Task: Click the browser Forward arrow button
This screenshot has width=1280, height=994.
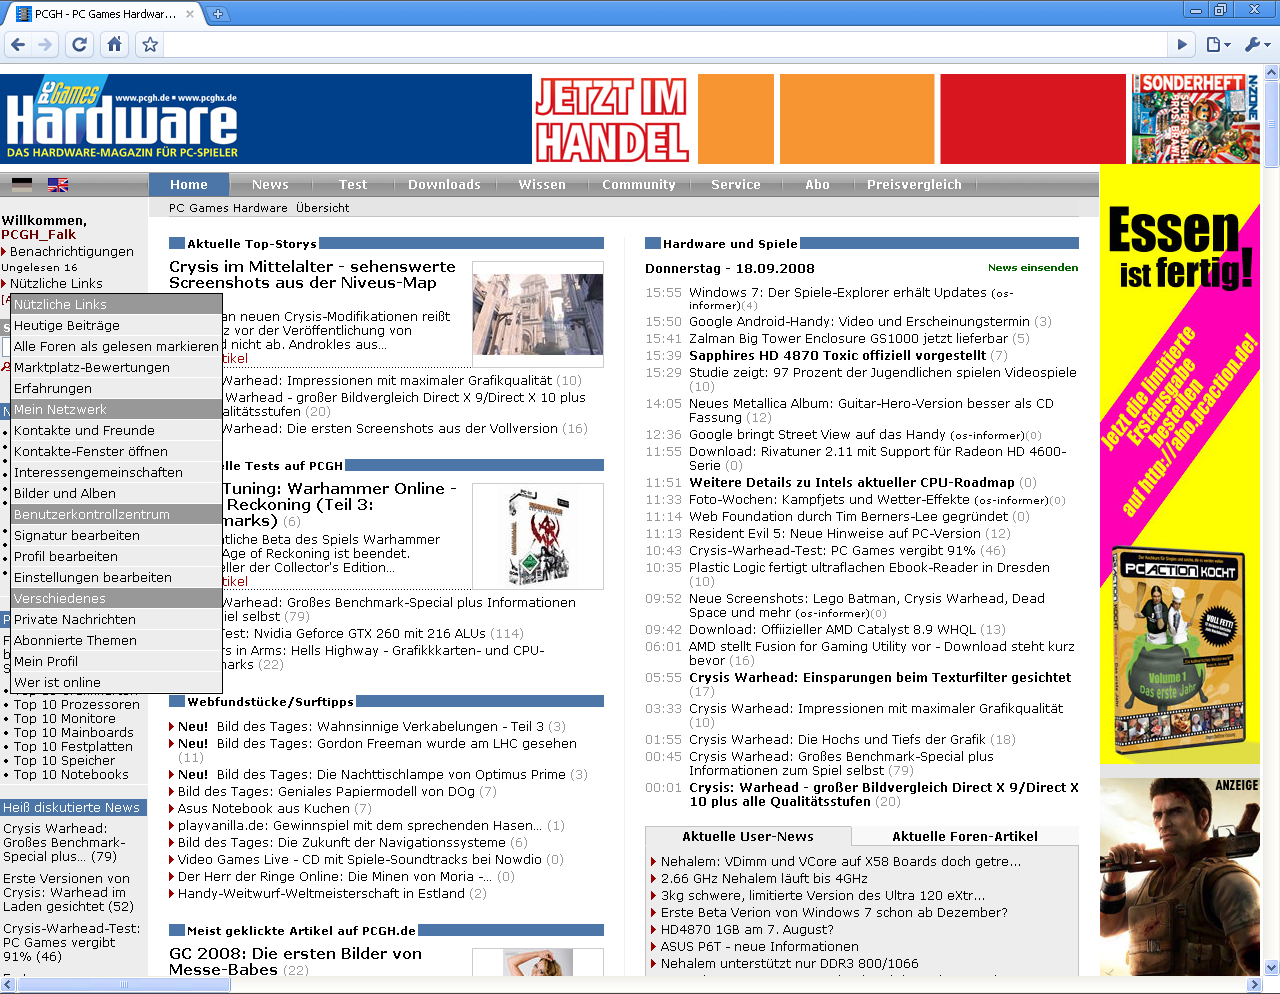Action: pyautogui.click(x=45, y=44)
